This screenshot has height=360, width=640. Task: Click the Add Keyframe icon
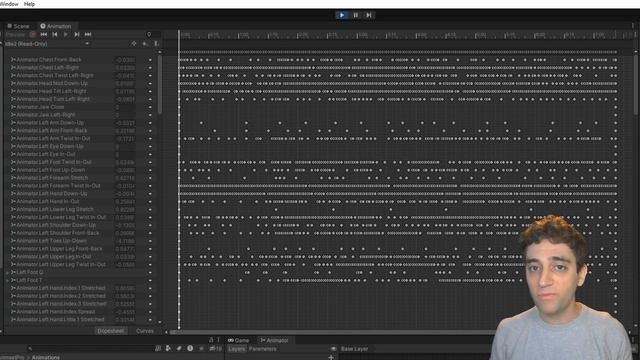point(144,44)
